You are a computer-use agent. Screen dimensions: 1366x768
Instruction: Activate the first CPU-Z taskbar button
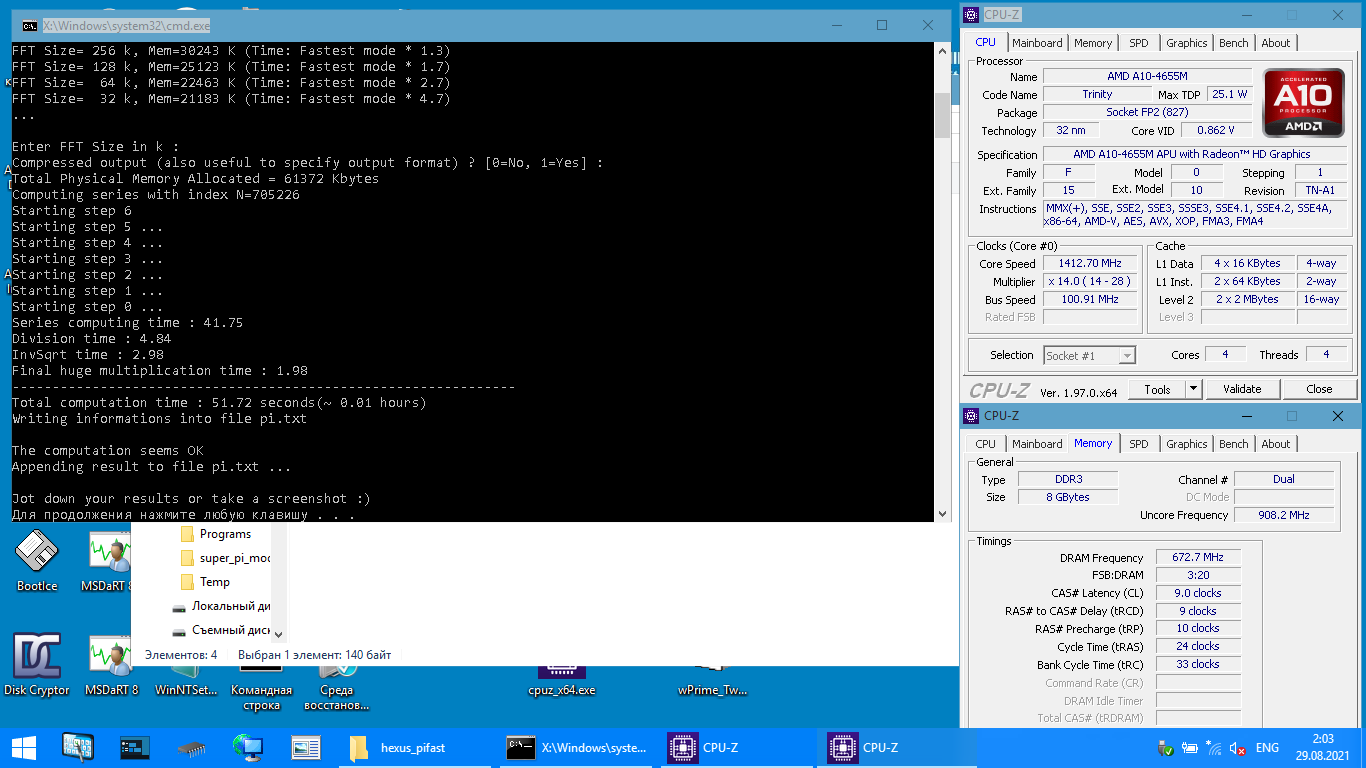point(737,747)
